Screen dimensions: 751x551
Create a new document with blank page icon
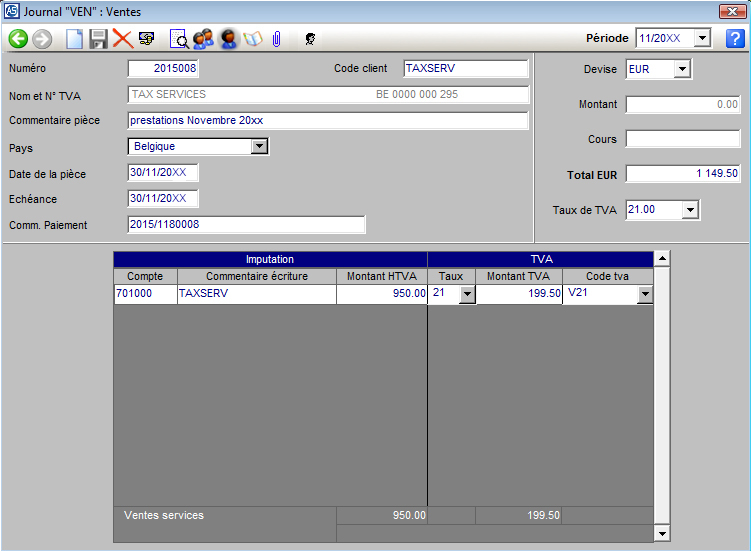point(75,39)
